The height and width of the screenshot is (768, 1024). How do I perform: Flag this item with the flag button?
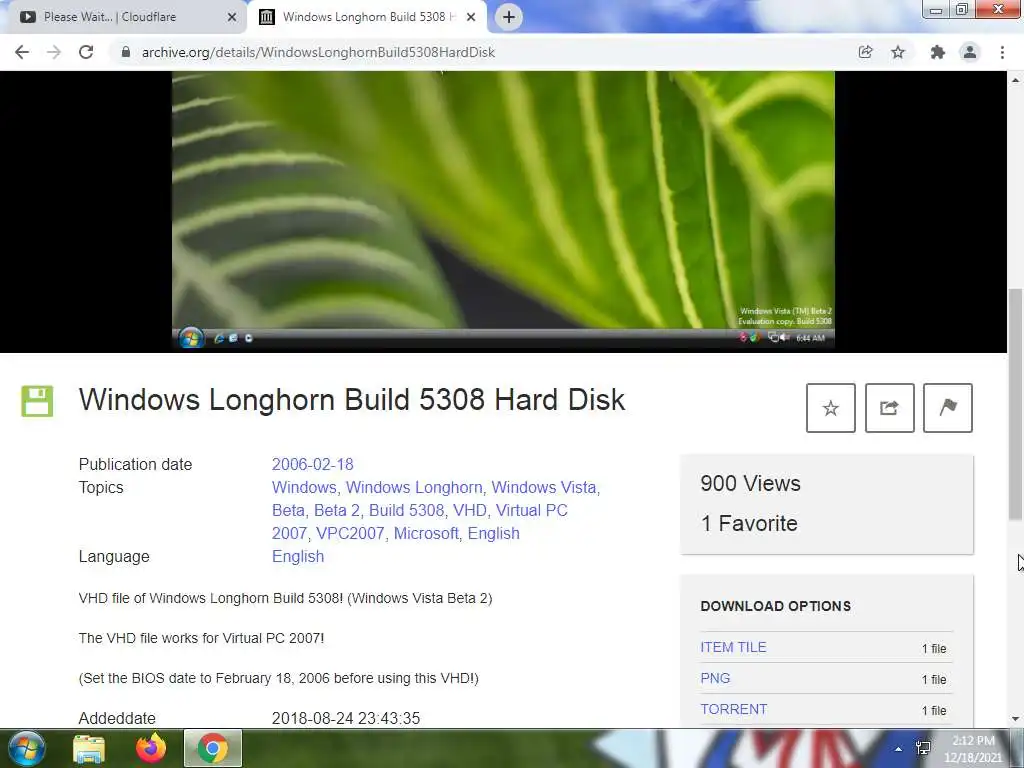(x=948, y=408)
